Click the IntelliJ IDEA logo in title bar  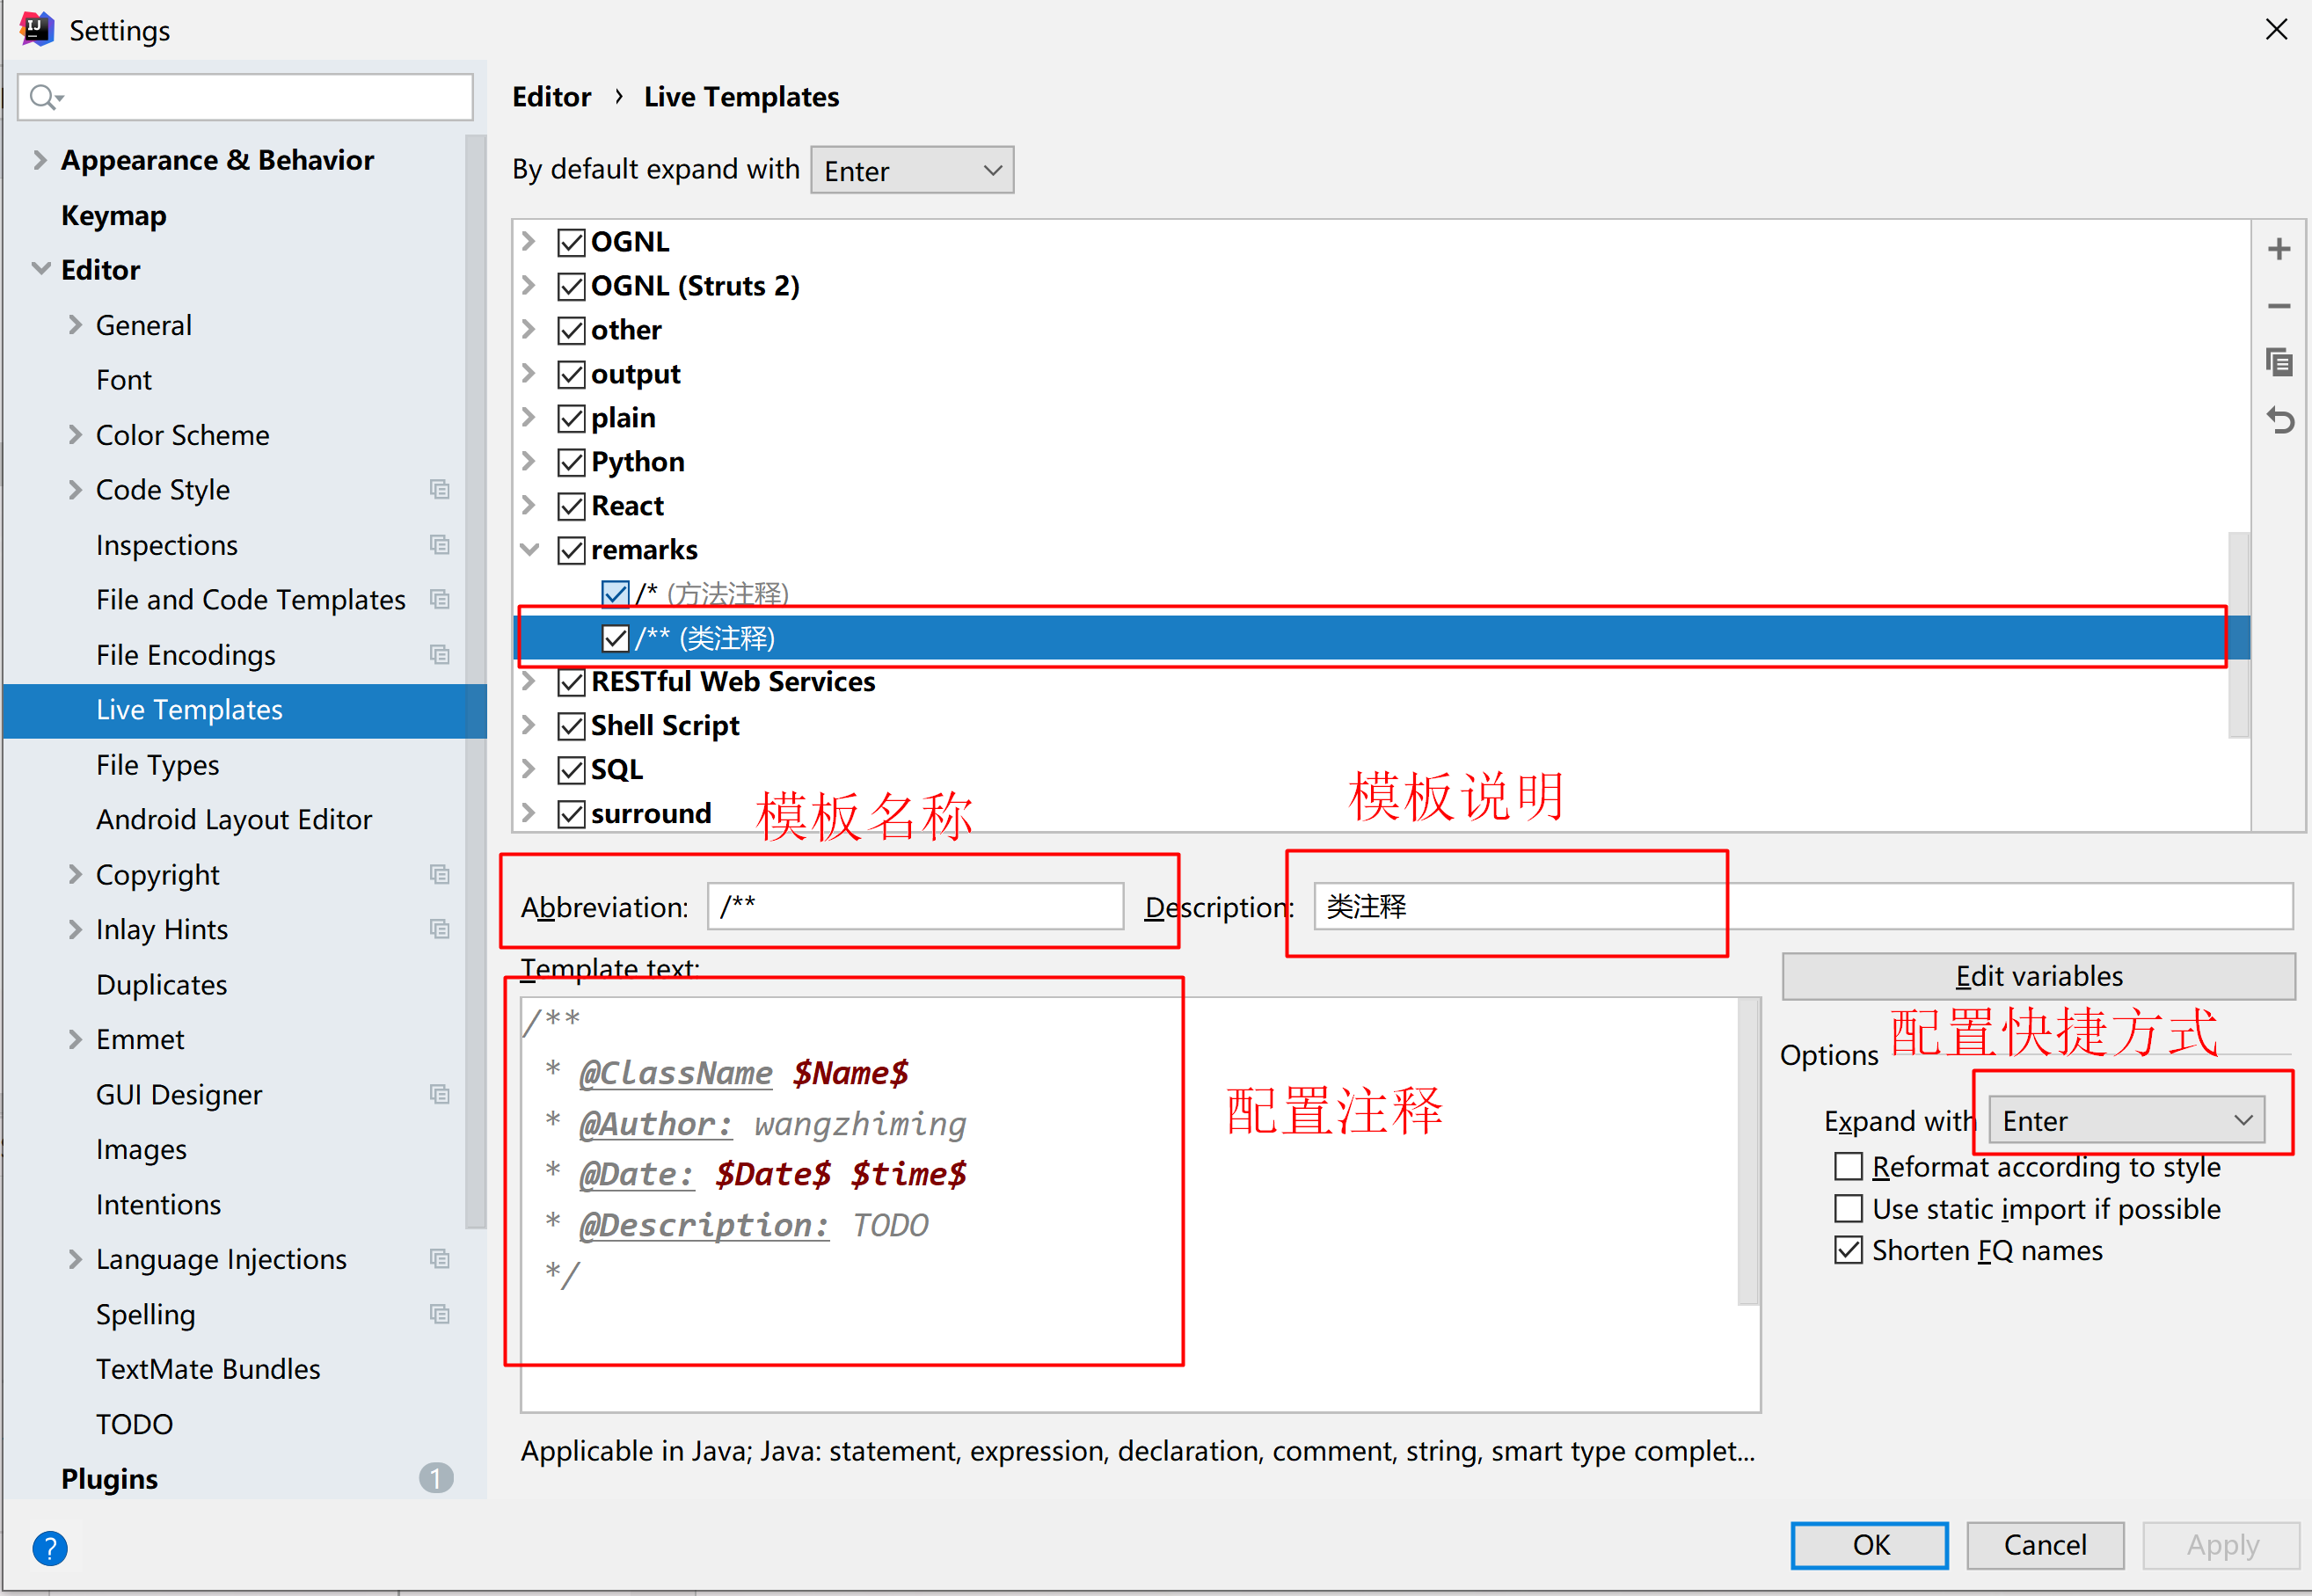click(x=36, y=28)
